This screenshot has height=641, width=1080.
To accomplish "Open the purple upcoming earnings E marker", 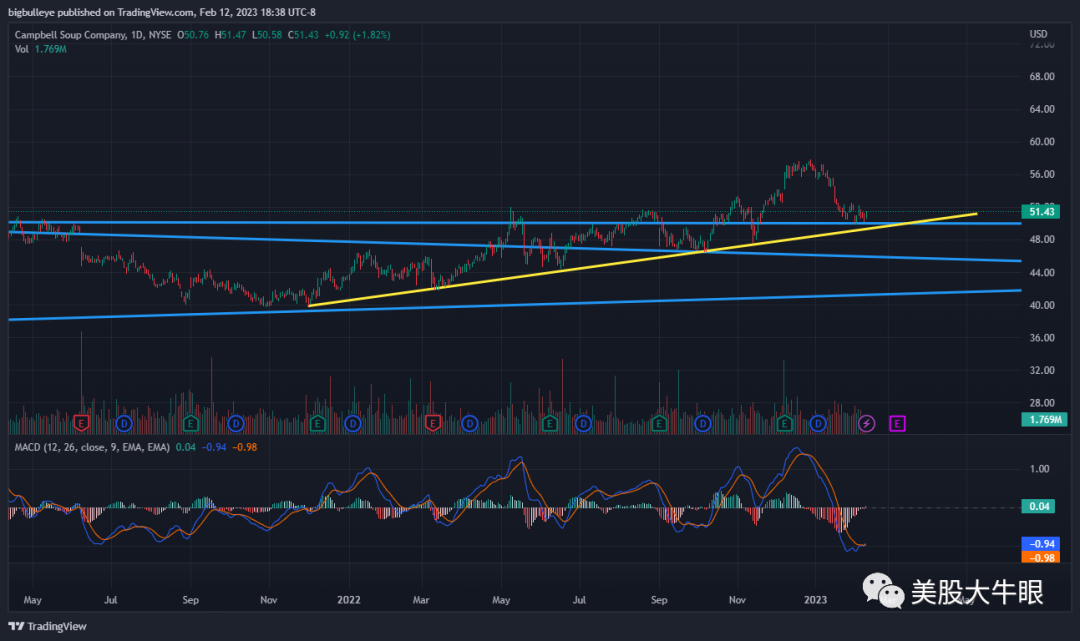I will [897, 423].
